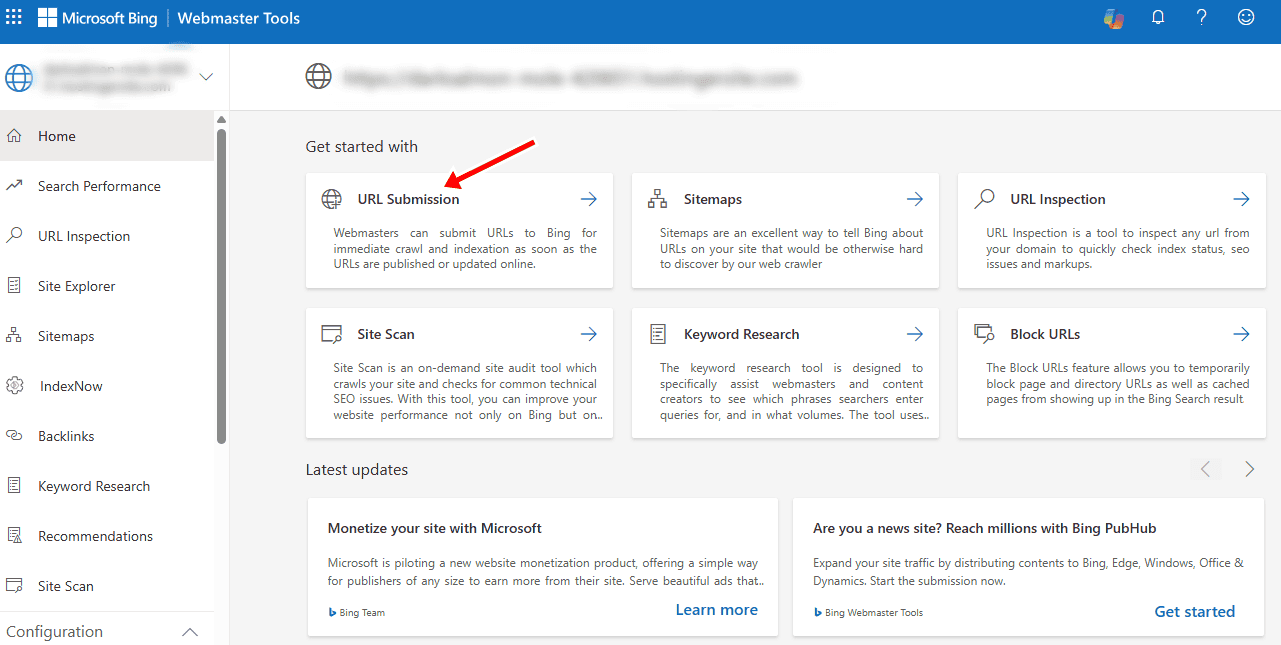This screenshot has height=645, width=1281.
Task: Click the hierarchy icon on Sitemaps card
Action: tap(657, 199)
